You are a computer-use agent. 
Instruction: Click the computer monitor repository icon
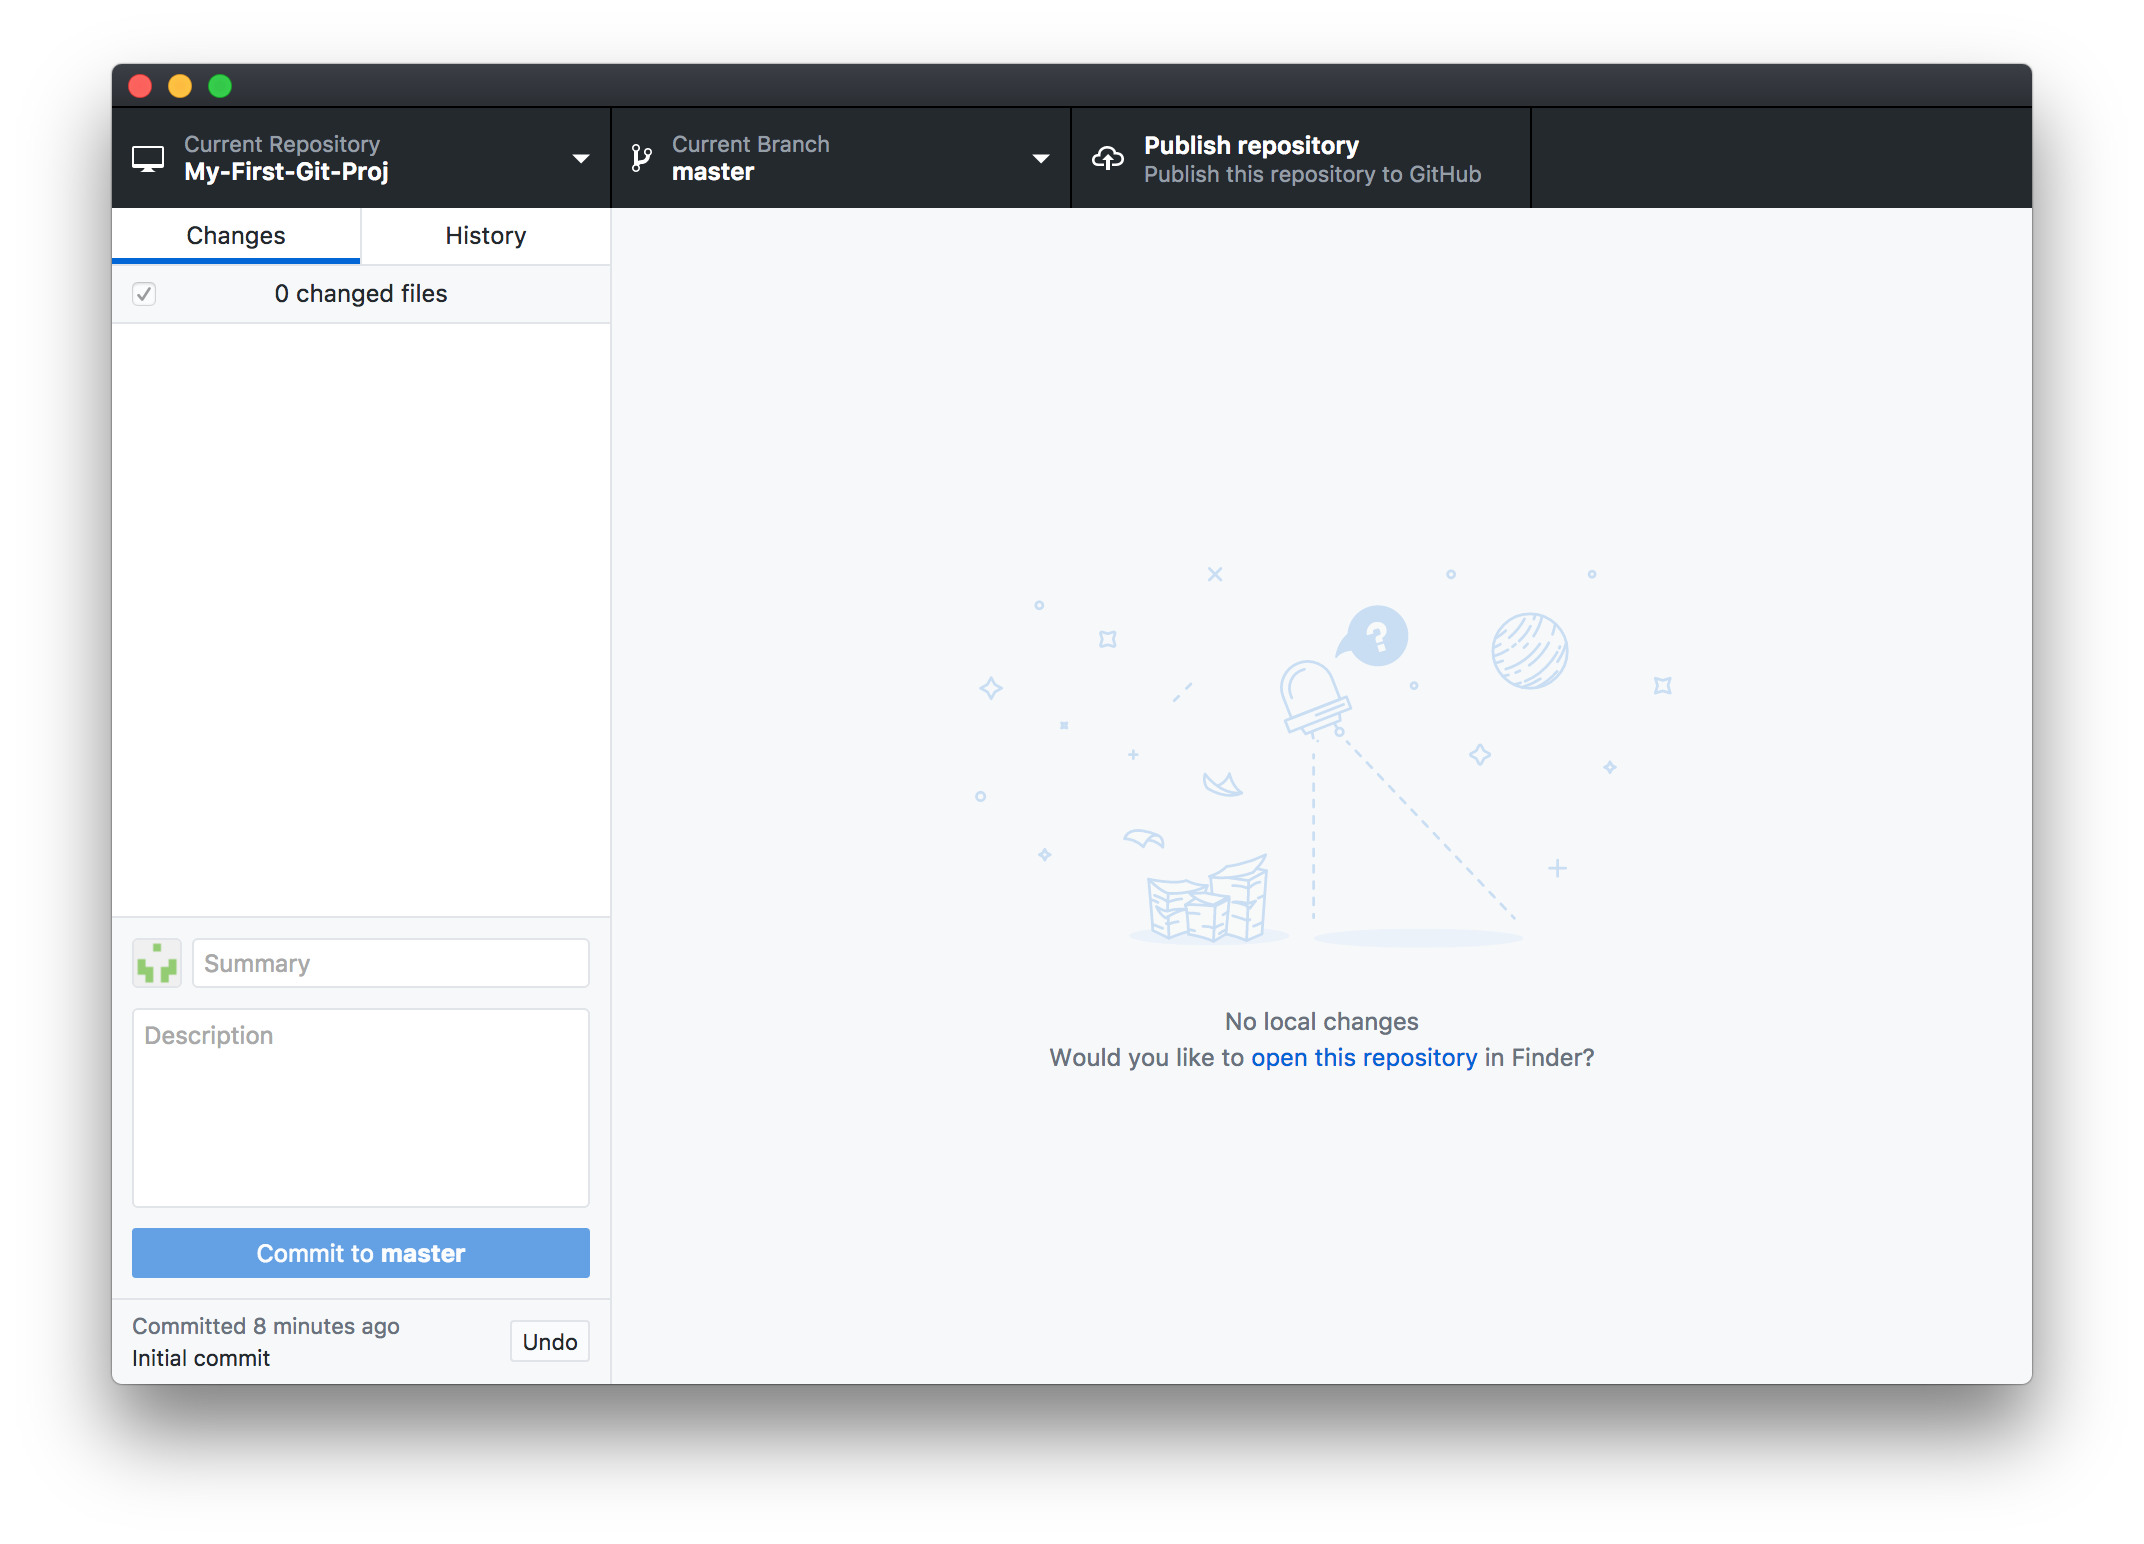click(148, 159)
